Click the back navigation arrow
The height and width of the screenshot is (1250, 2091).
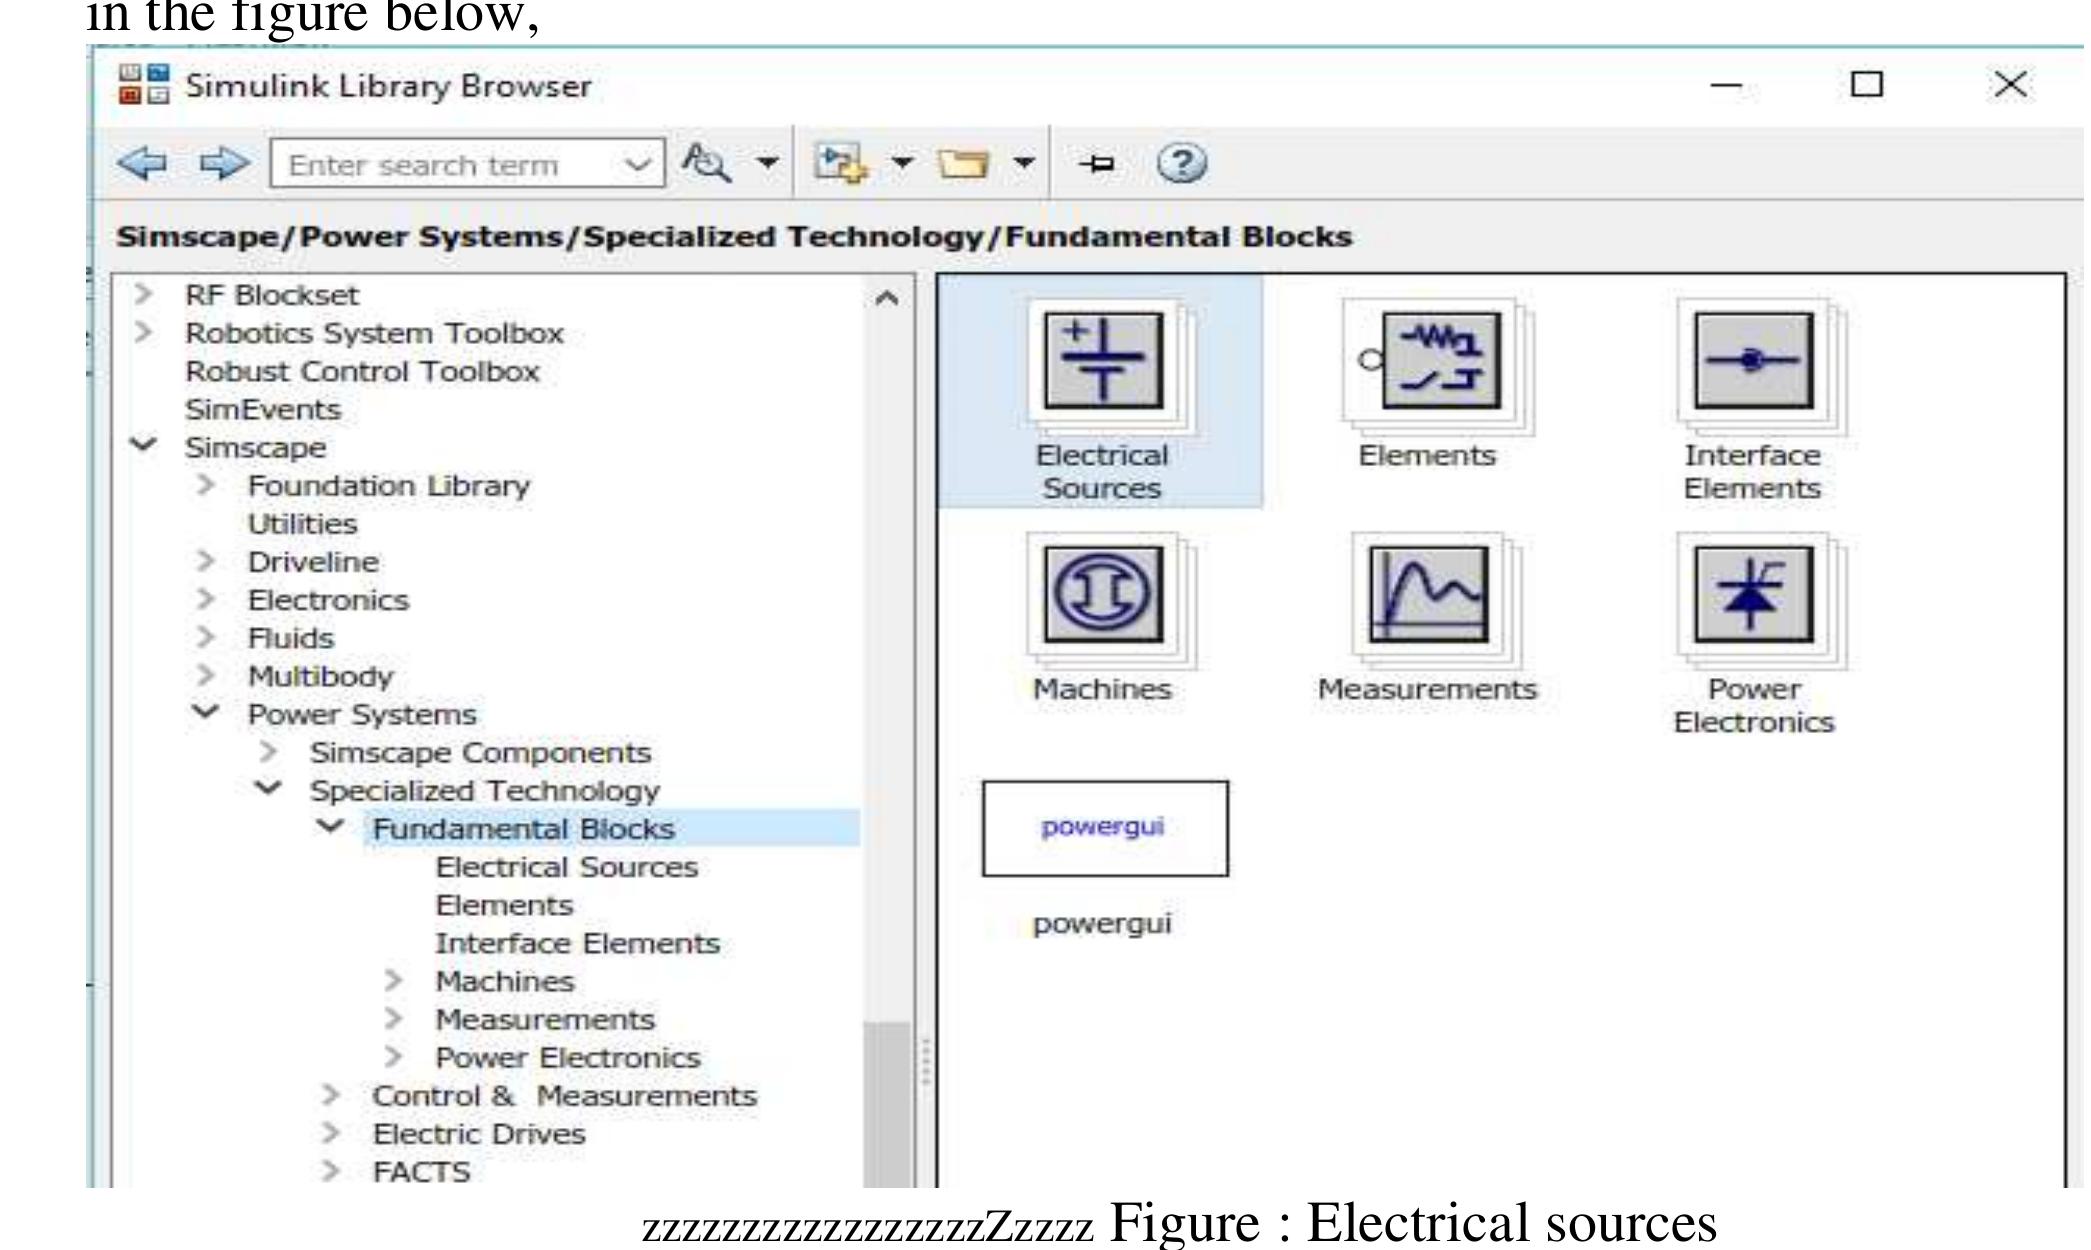(142, 163)
